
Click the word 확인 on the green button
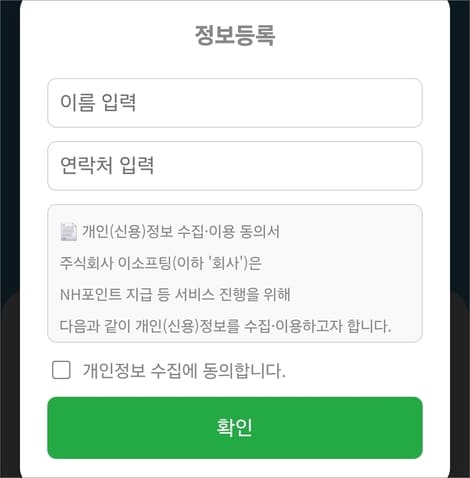(235, 428)
